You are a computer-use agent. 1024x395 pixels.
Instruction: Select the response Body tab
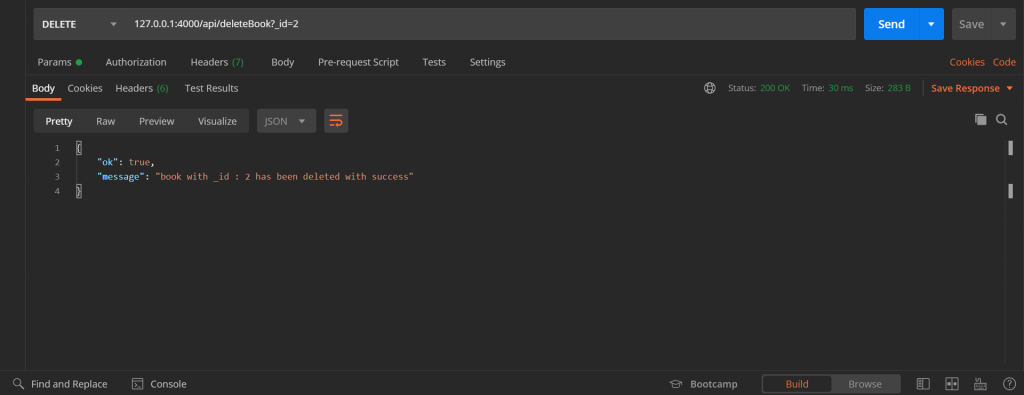43,88
